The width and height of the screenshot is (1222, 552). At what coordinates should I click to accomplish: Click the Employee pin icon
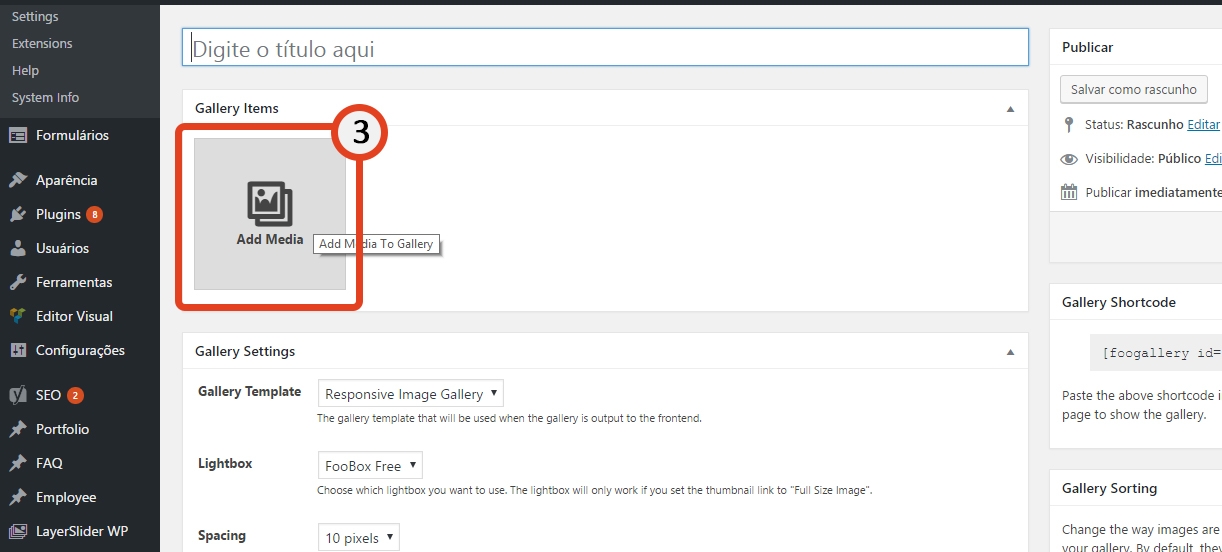pyautogui.click(x=18, y=497)
